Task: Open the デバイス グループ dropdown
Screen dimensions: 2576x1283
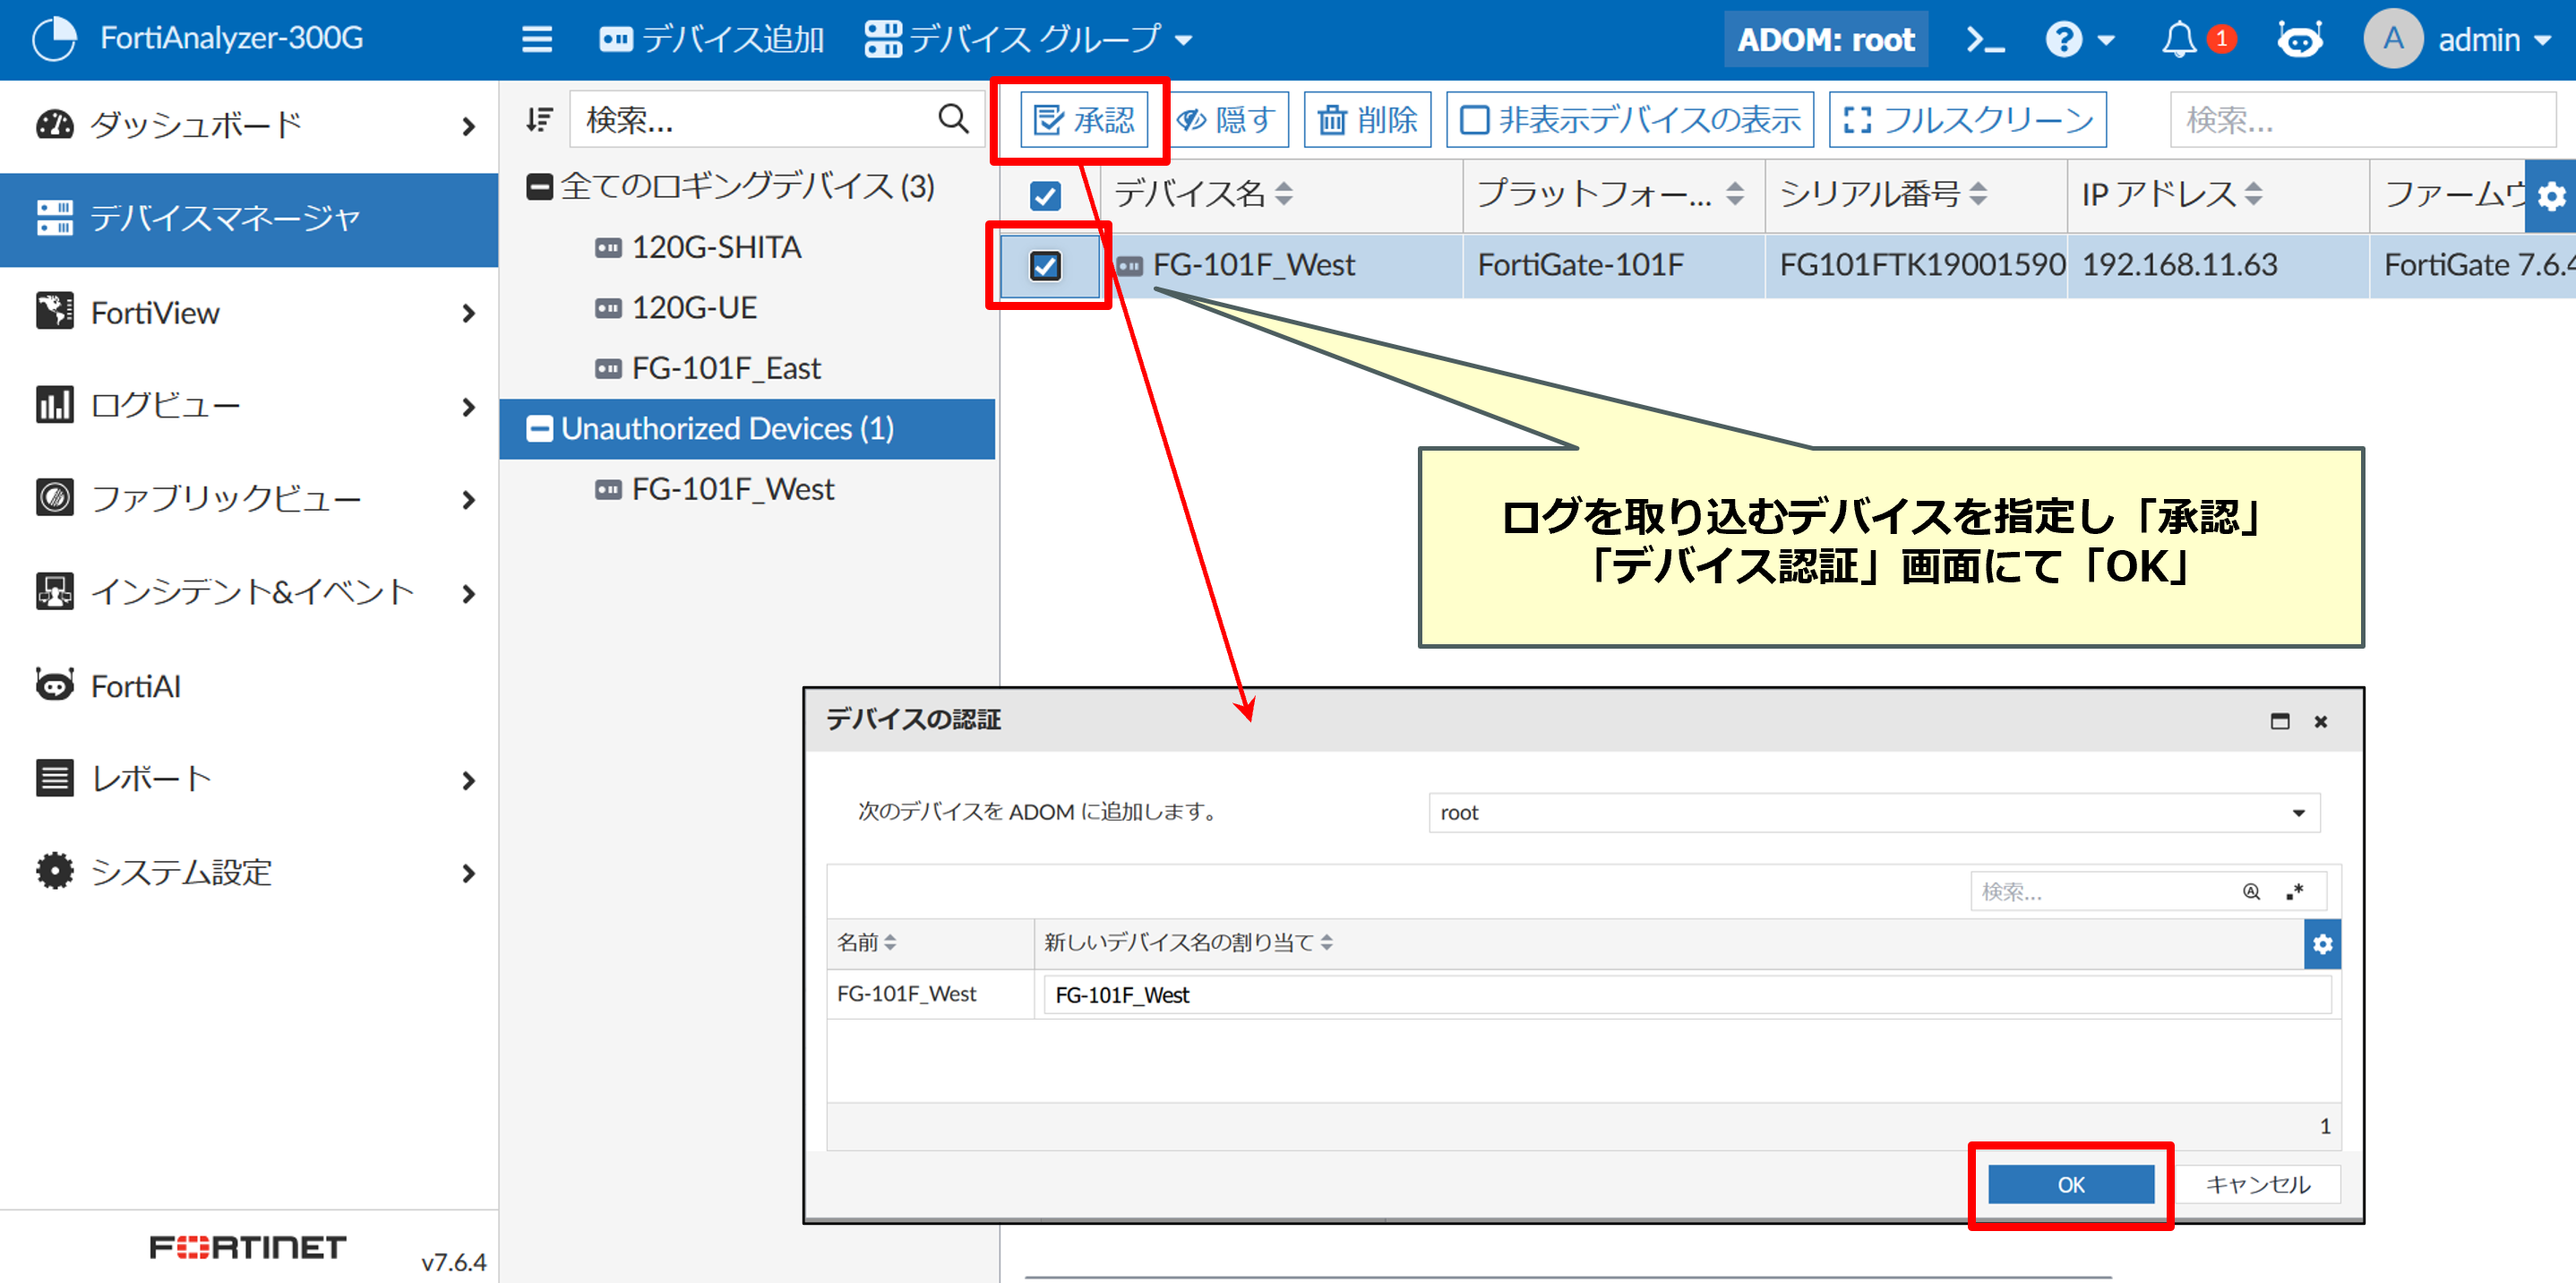Action: pyautogui.click(x=1029, y=40)
